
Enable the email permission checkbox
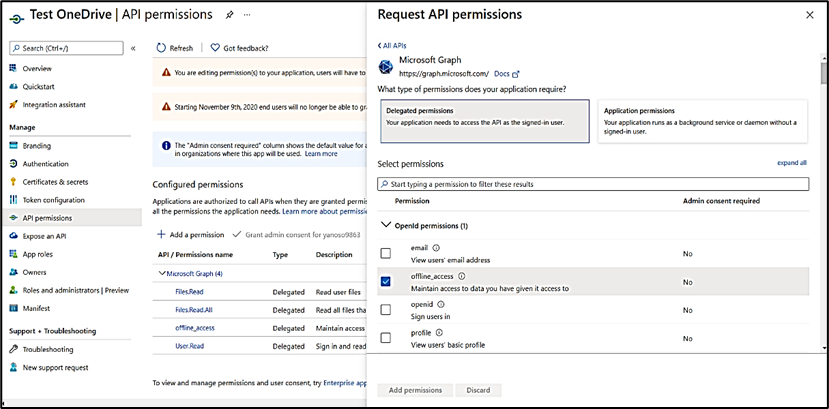pos(386,254)
